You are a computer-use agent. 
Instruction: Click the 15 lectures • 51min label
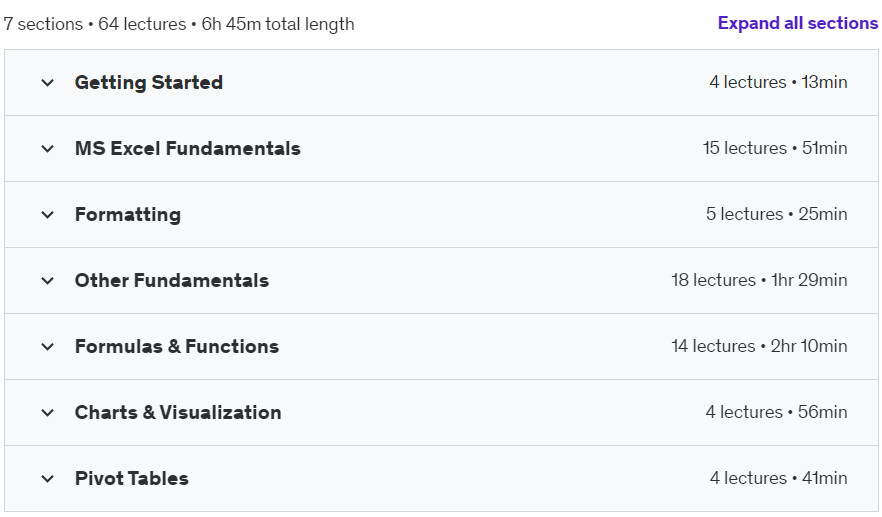pos(775,148)
